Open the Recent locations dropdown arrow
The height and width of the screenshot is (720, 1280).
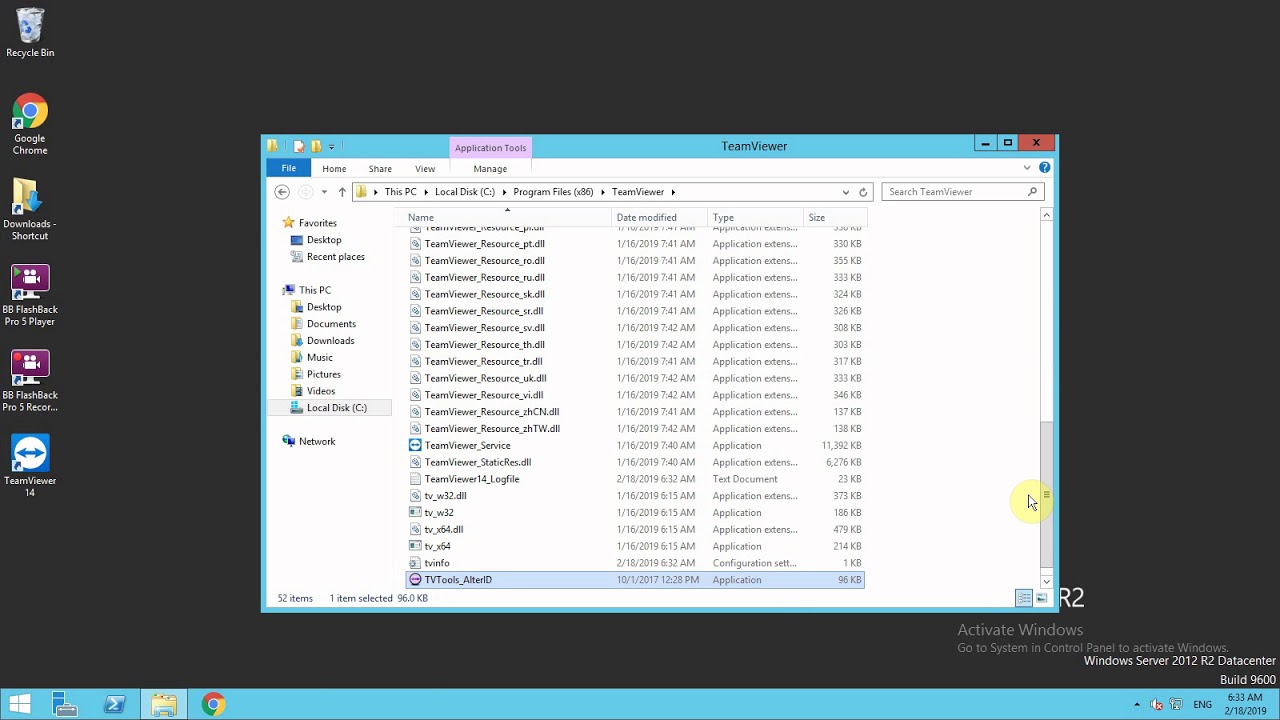(x=324, y=192)
